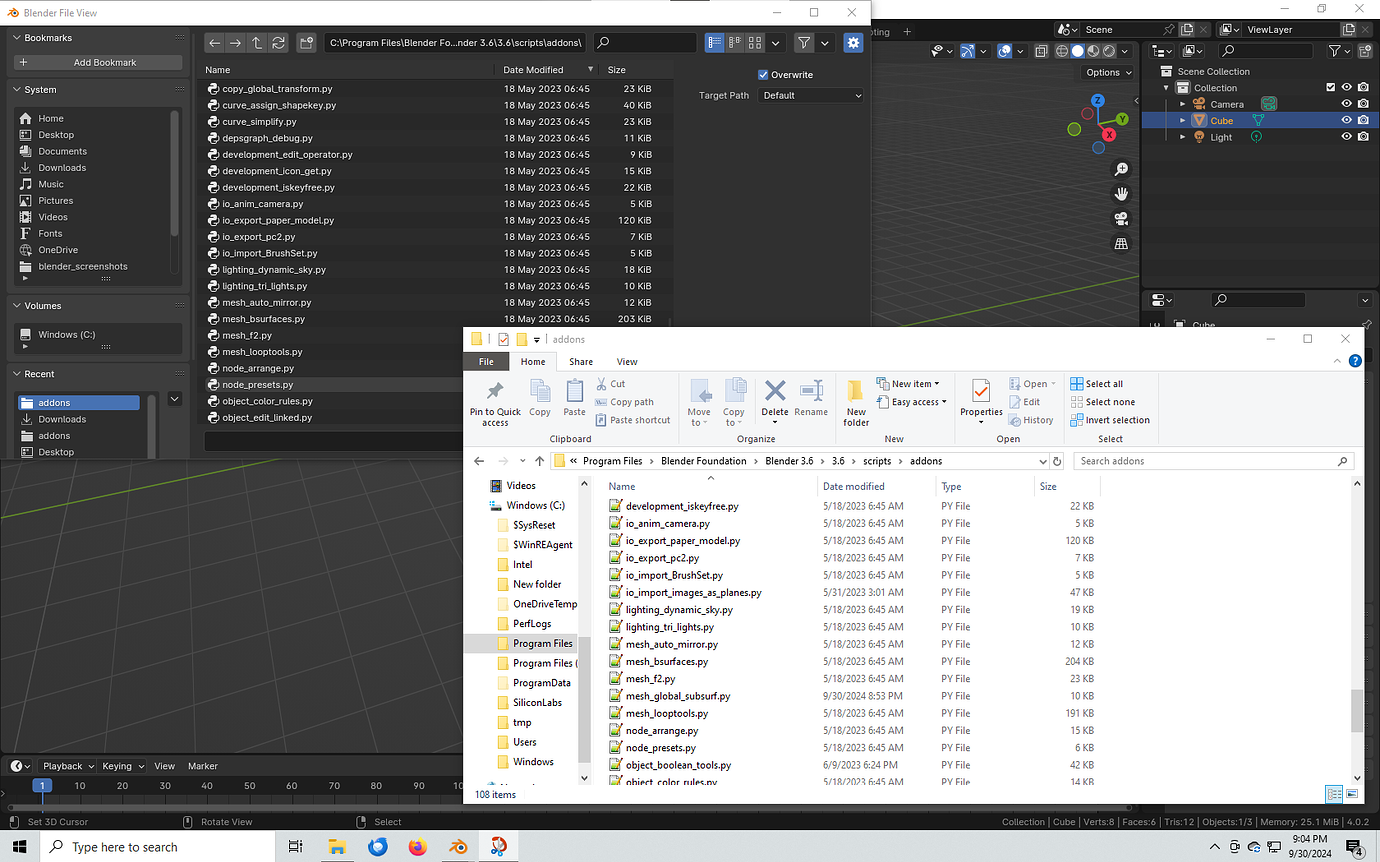Hide Cube in viewport via eye icon
The image size is (1380, 862).
(1346, 120)
